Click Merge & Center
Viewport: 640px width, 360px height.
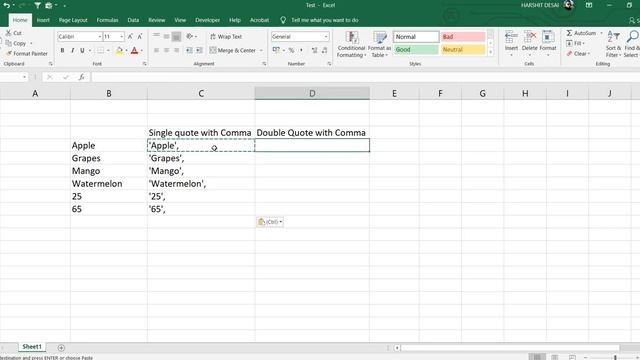click(233, 51)
